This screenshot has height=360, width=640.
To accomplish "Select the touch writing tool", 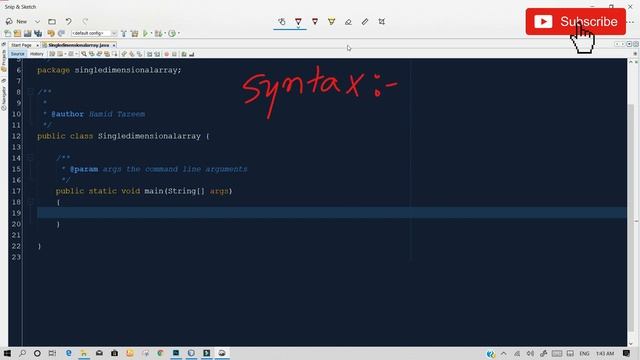I will pos(282,22).
